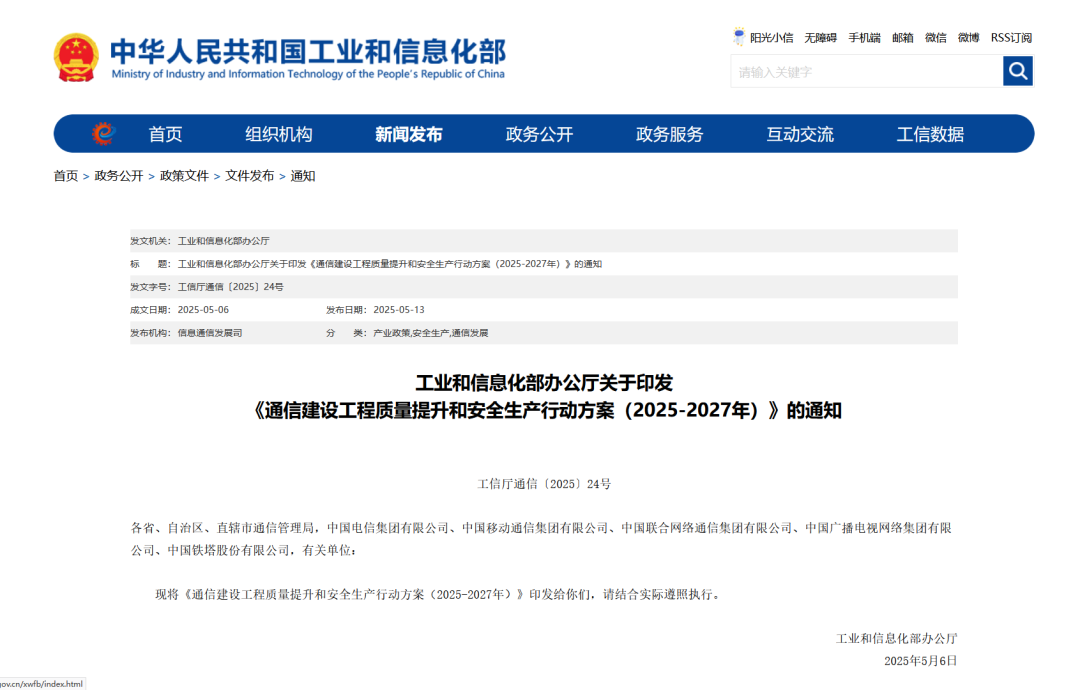Click the 成文日期 value 2025-05-06
Screen dimensions: 1080x690
[203, 310]
